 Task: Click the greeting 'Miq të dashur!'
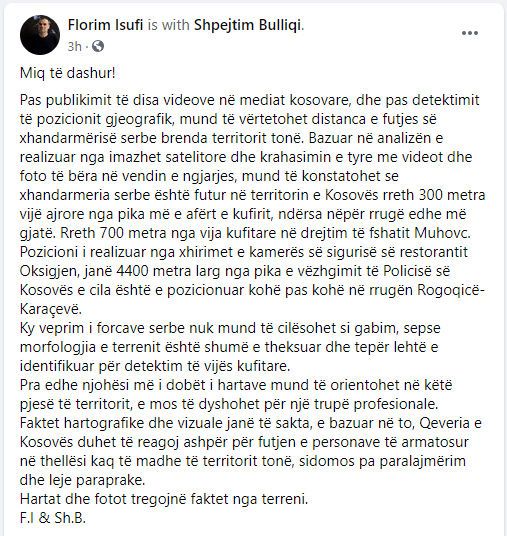[x=68, y=73]
